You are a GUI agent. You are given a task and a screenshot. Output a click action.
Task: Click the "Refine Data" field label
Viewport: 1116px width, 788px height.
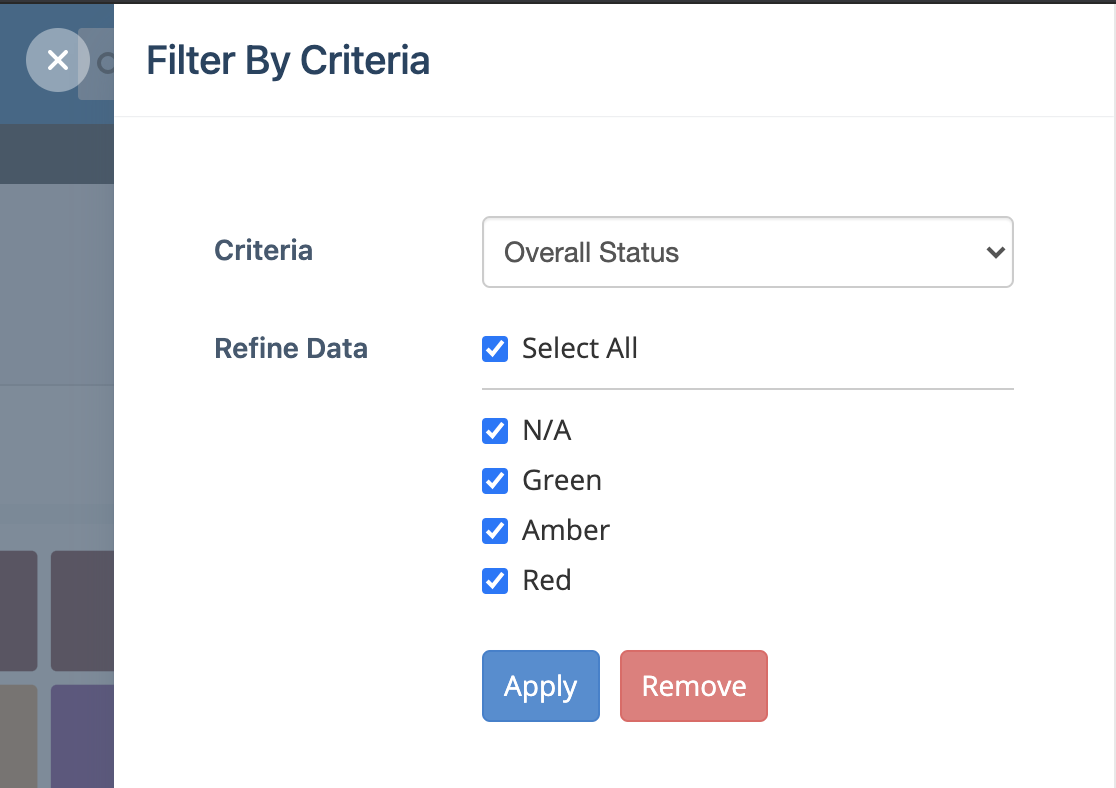(291, 349)
